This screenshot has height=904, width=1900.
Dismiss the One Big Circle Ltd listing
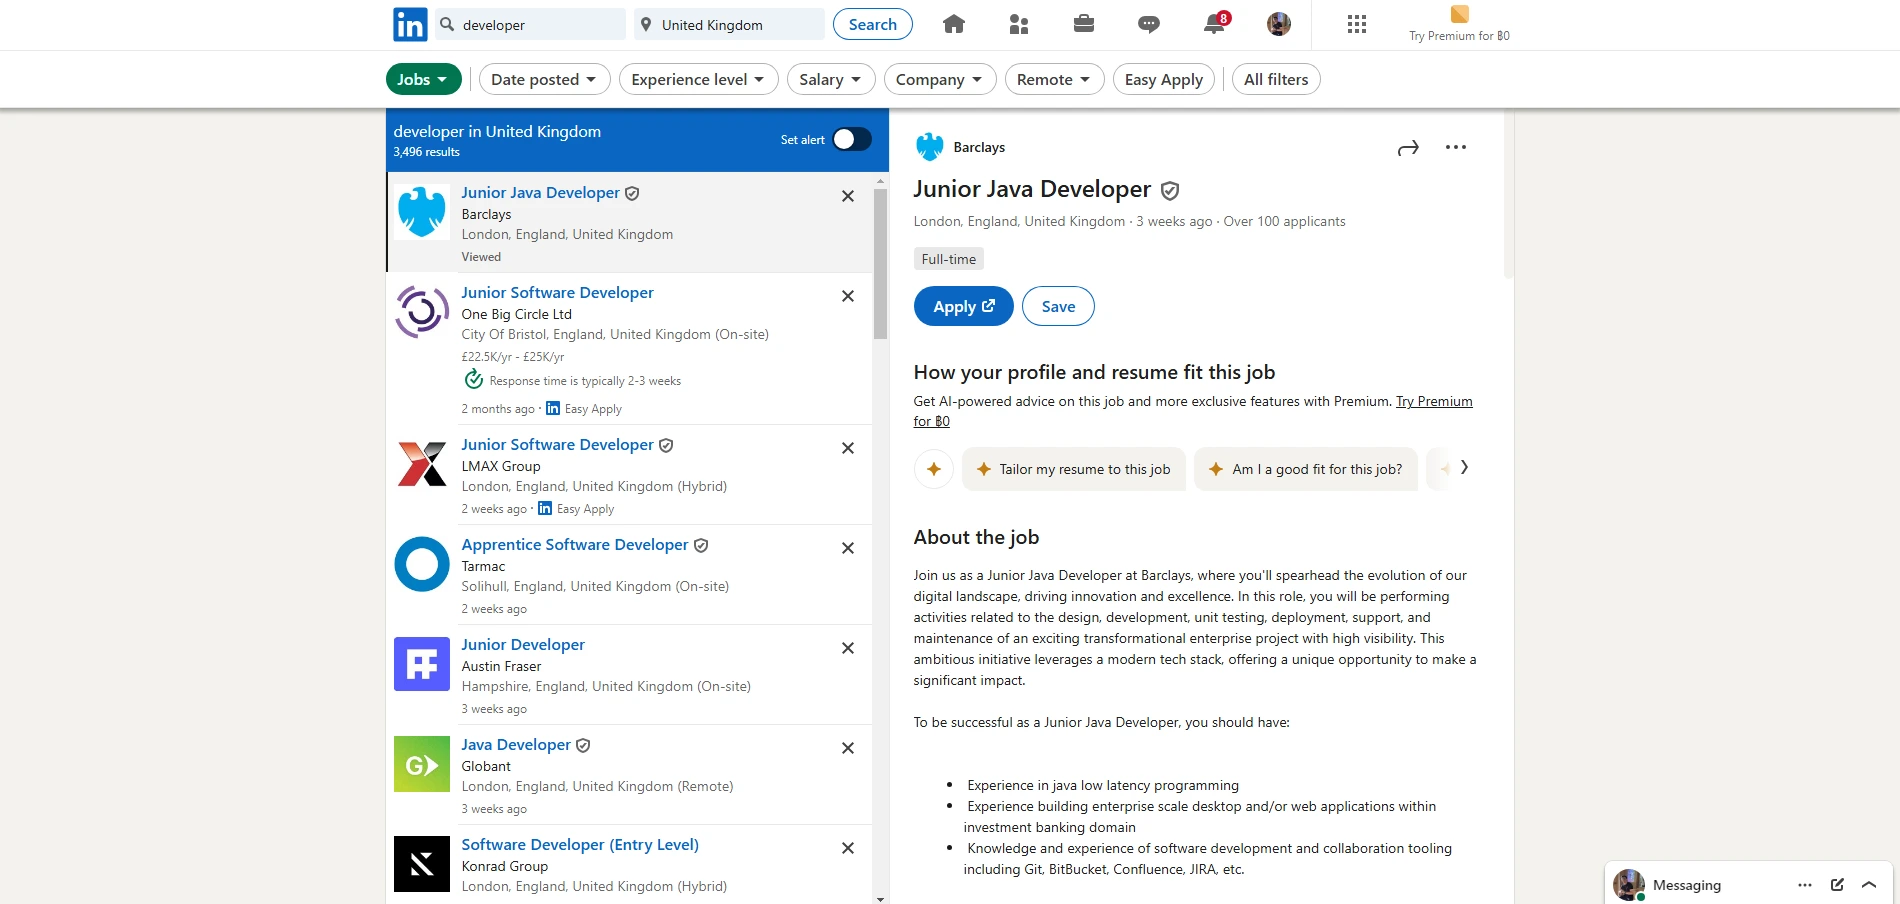coord(848,296)
